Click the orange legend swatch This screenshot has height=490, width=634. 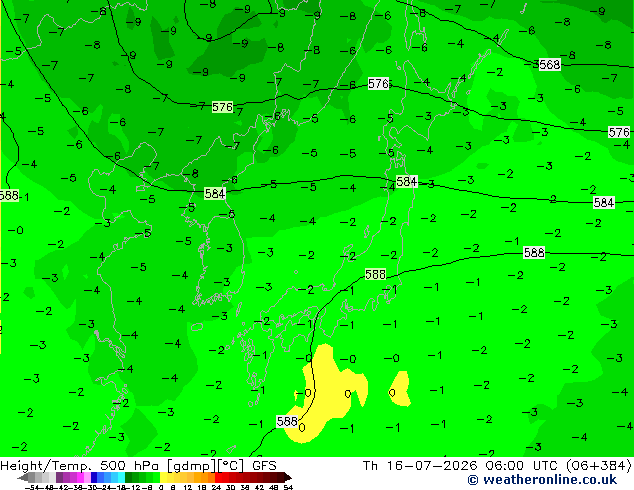click(204, 477)
